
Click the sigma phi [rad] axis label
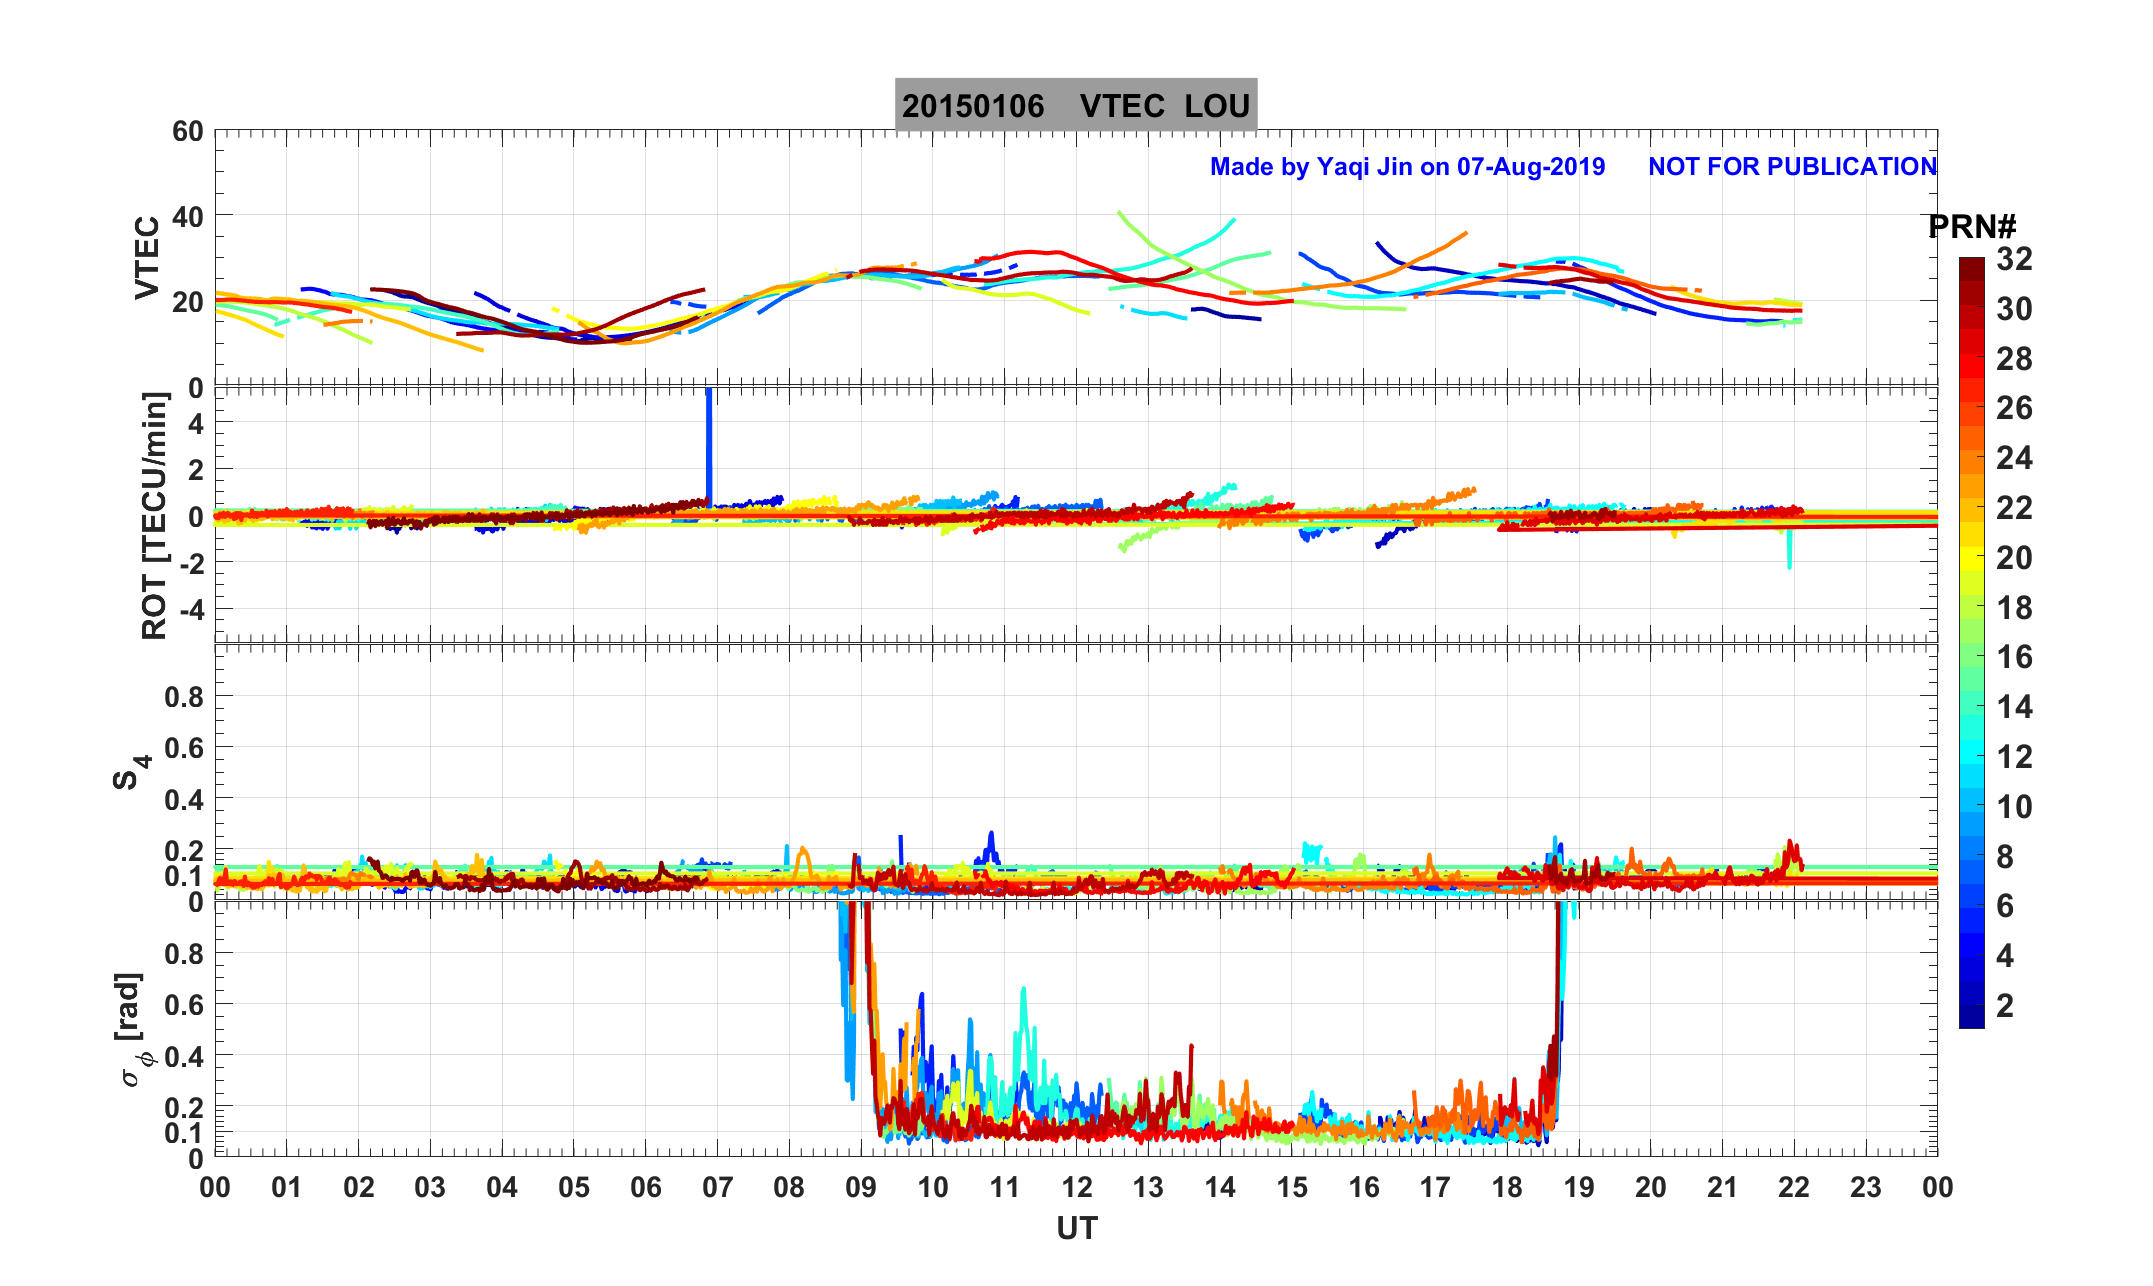tap(132, 1030)
